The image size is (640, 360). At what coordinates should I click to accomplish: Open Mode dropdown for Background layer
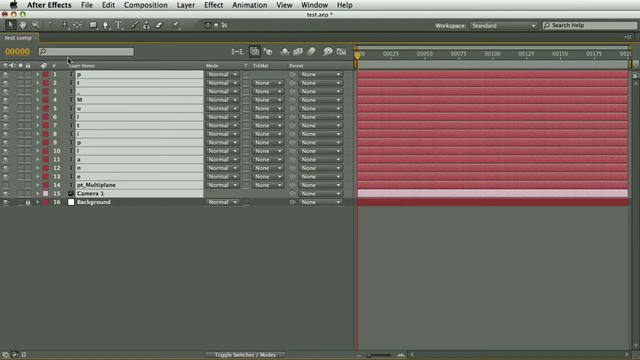pyautogui.click(x=222, y=202)
